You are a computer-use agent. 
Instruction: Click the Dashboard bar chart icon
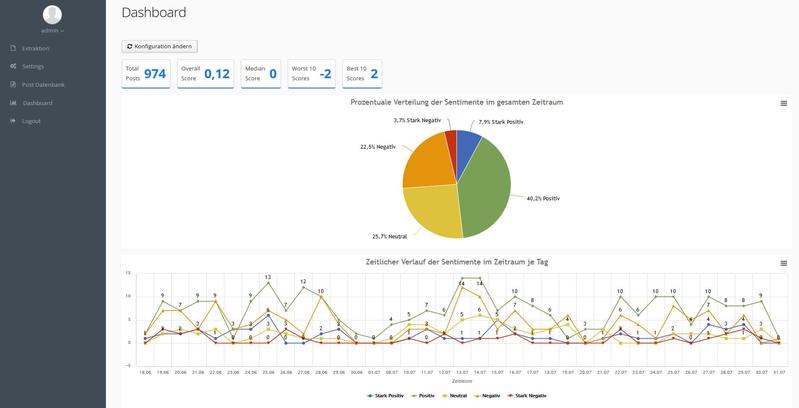click(x=13, y=103)
